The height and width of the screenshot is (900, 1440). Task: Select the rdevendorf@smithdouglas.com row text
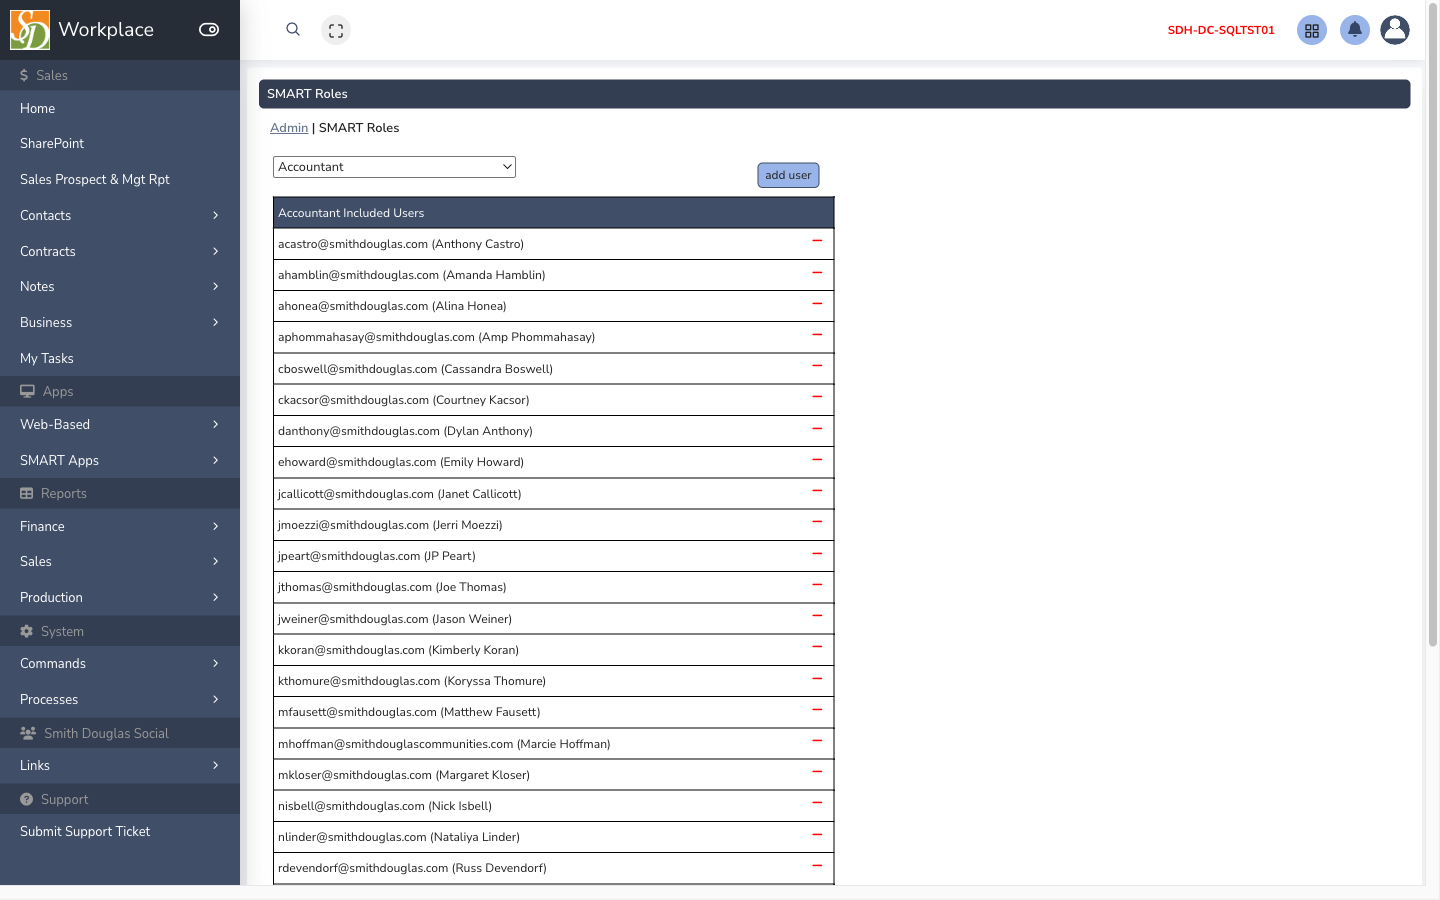[412, 868]
